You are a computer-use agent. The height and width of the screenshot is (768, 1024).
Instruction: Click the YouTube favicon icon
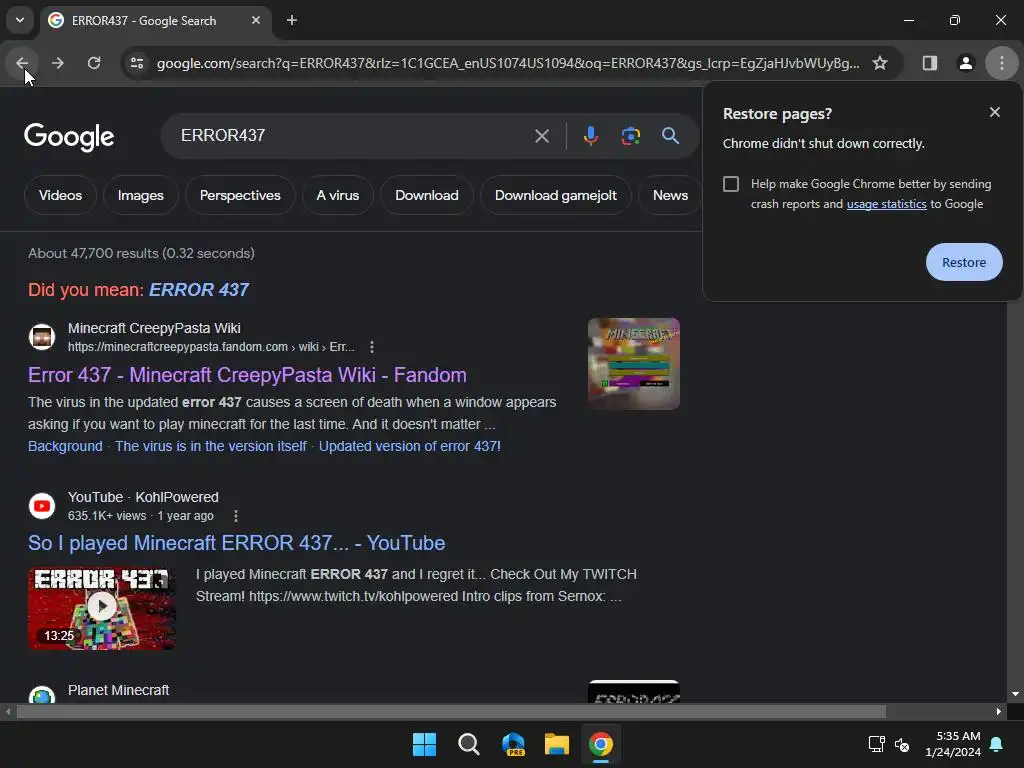pyautogui.click(x=42, y=505)
